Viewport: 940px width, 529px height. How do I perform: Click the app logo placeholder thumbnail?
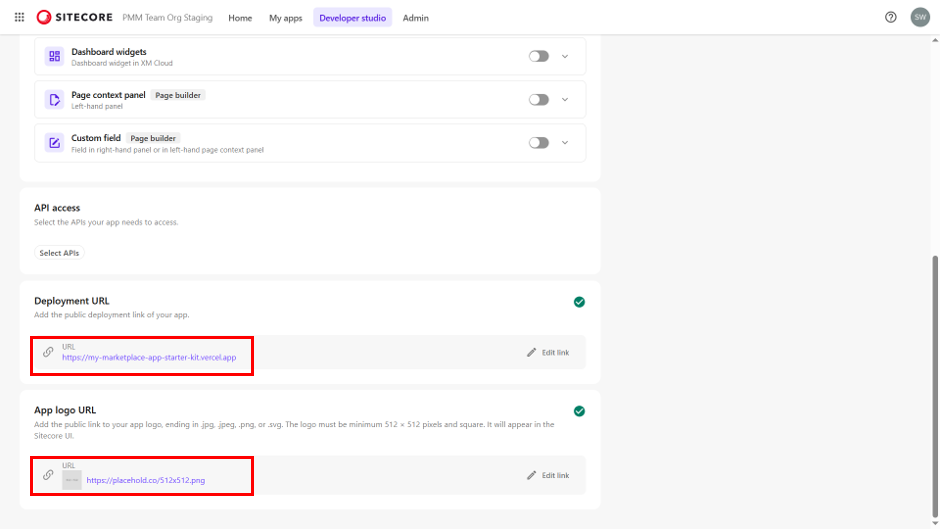(x=72, y=480)
